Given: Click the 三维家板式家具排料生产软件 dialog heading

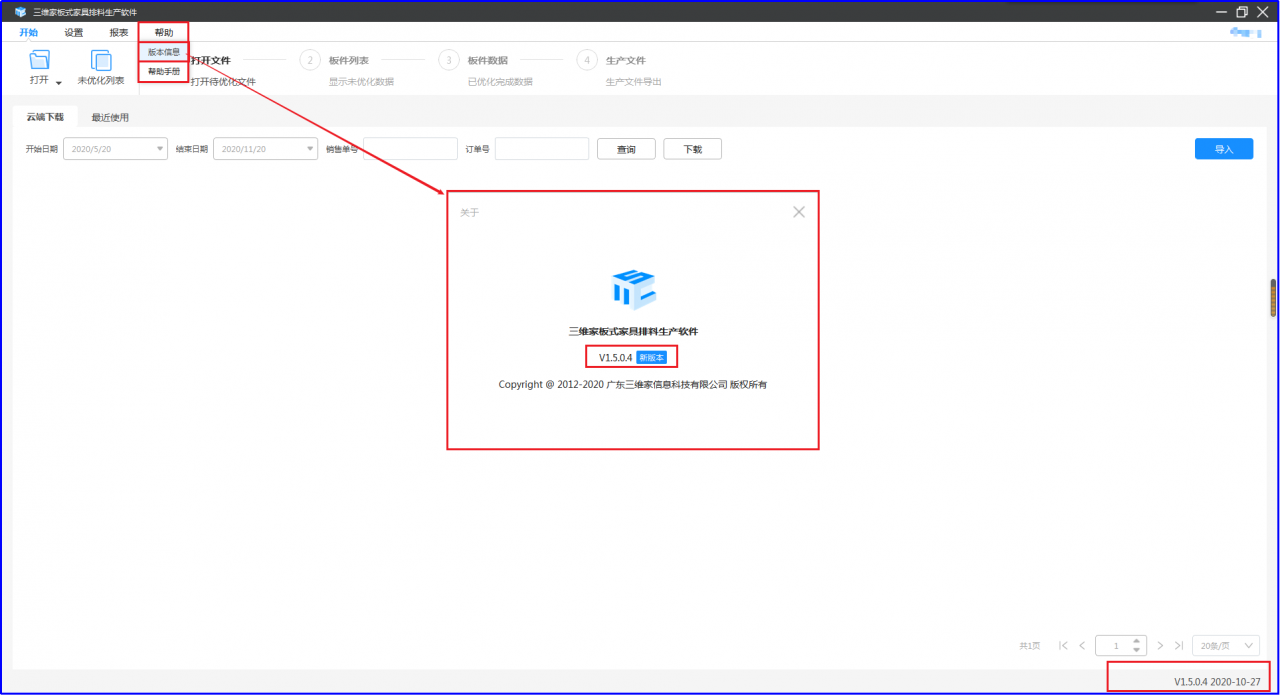Looking at the screenshot, I should [x=633, y=331].
